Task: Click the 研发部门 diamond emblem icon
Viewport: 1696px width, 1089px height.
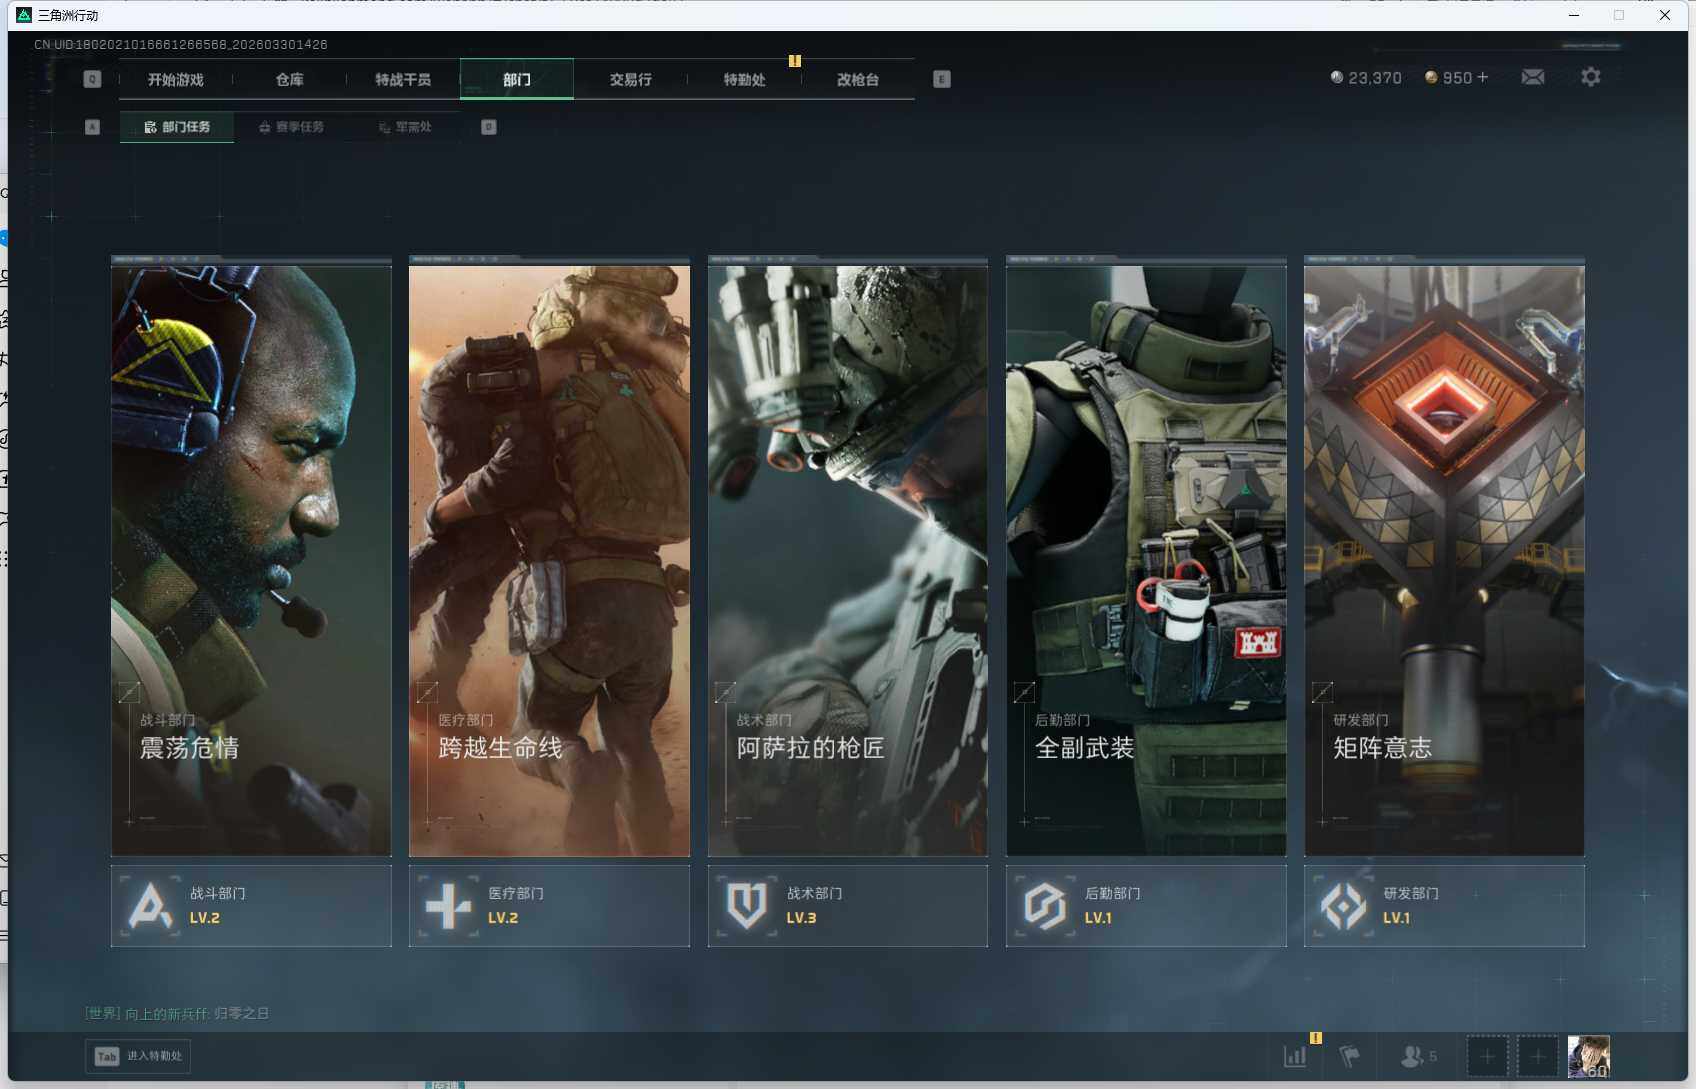Action: [x=1343, y=905]
